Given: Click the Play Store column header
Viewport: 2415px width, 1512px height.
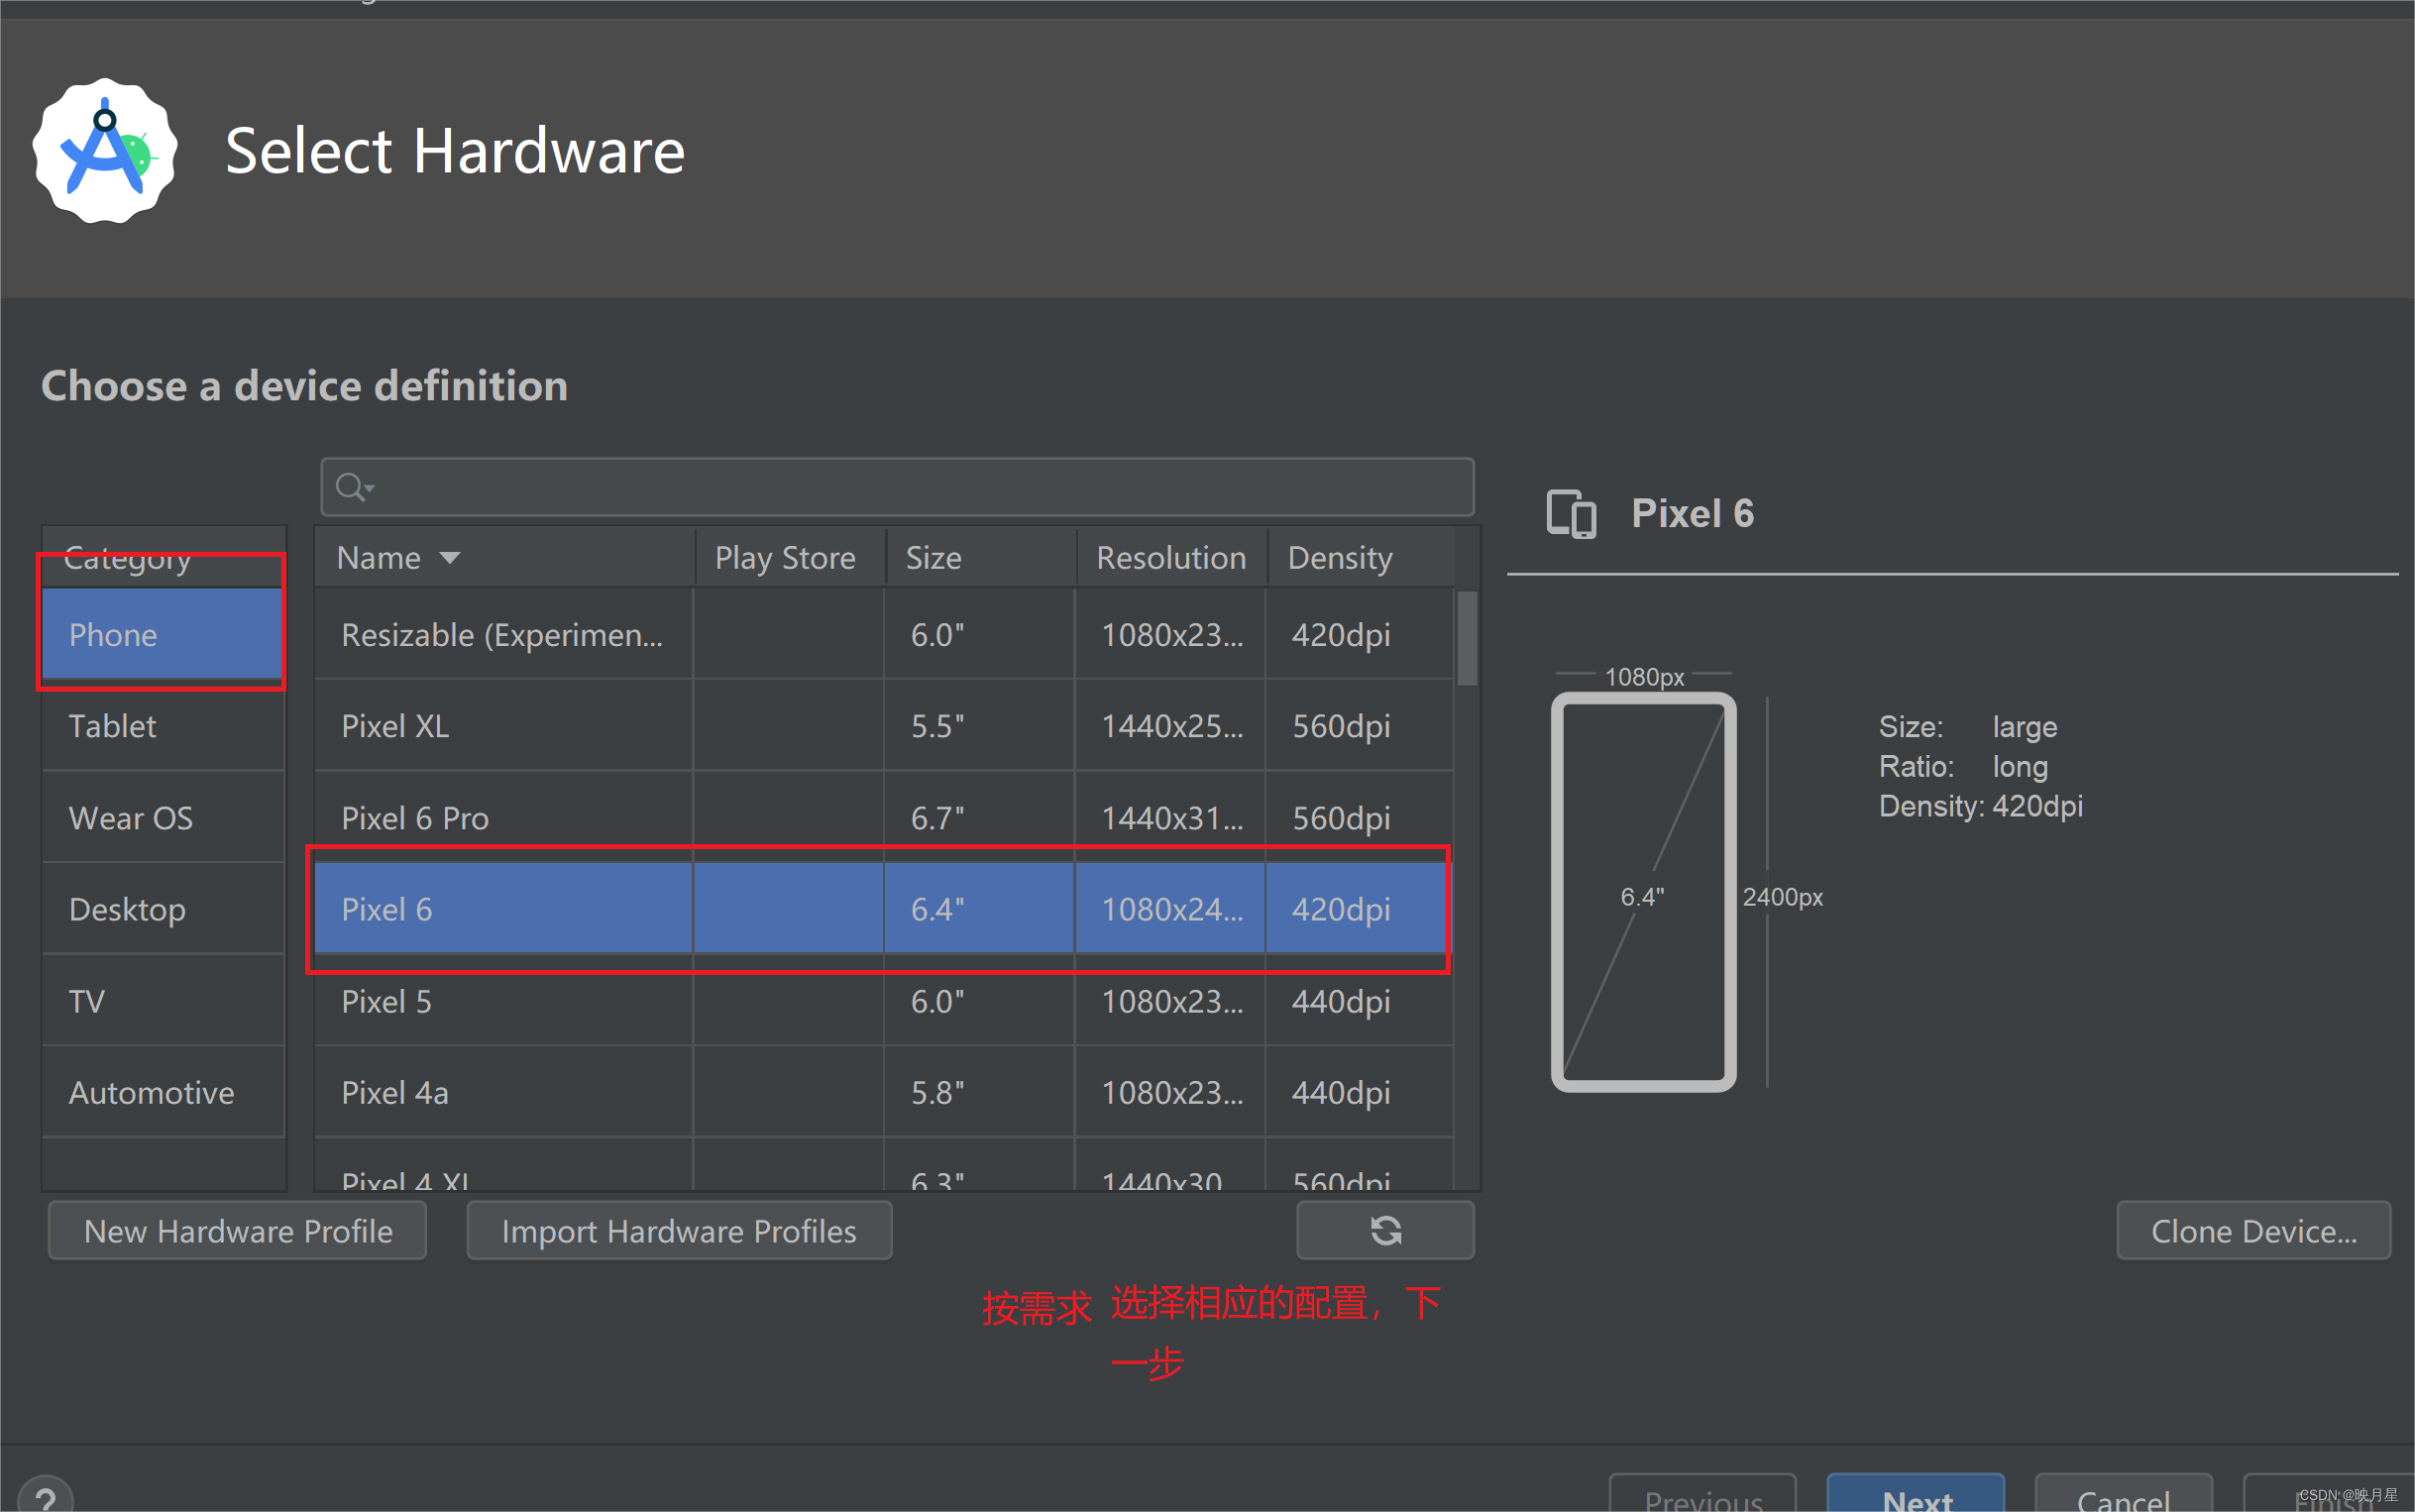Looking at the screenshot, I should click(785, 557).
